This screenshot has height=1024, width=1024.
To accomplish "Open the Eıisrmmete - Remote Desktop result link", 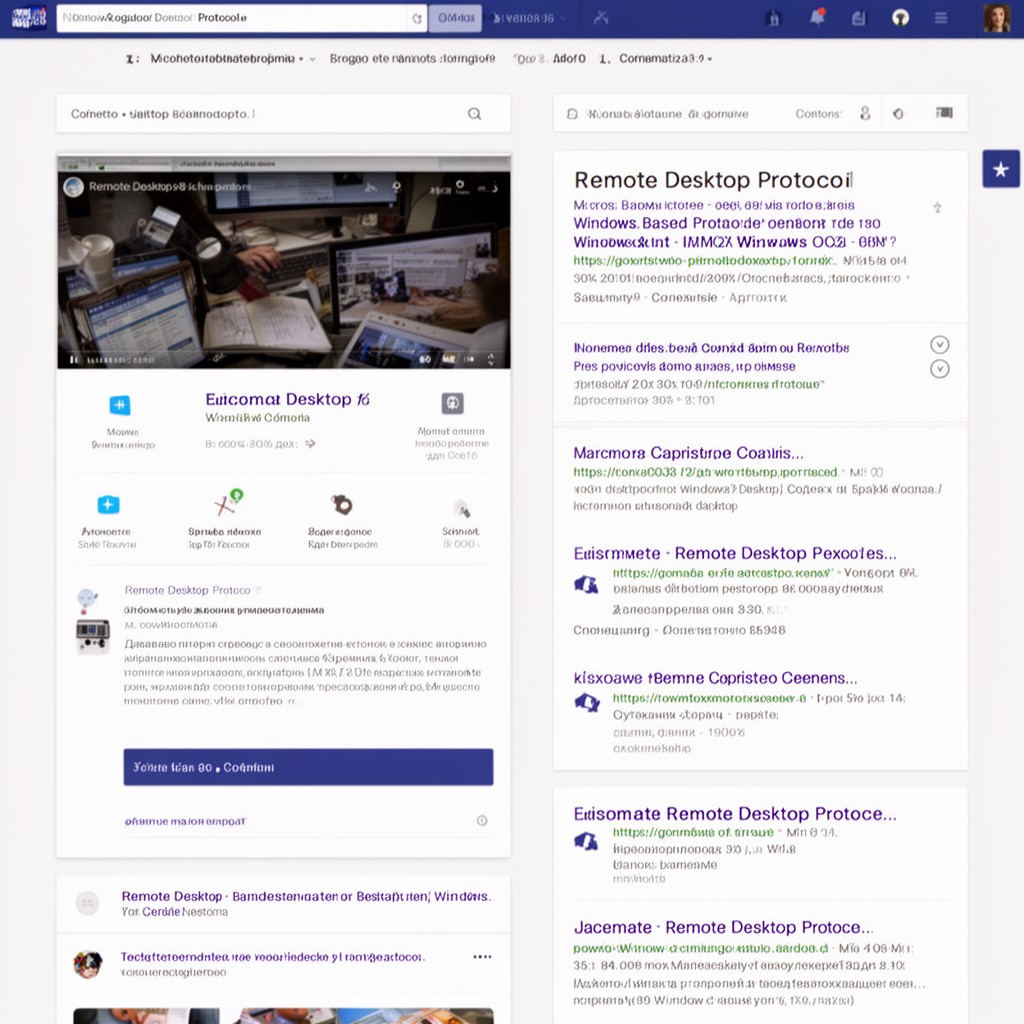I will coord(735,553).
